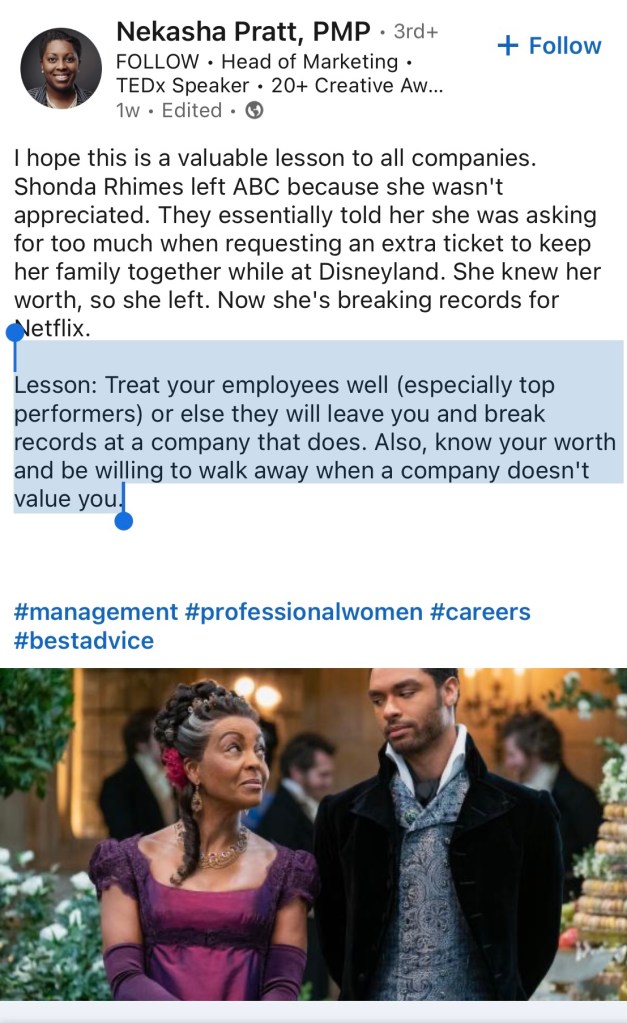Tap the Head of Marketing headline
Screen dimensions: 627x1023
[309, 62]
